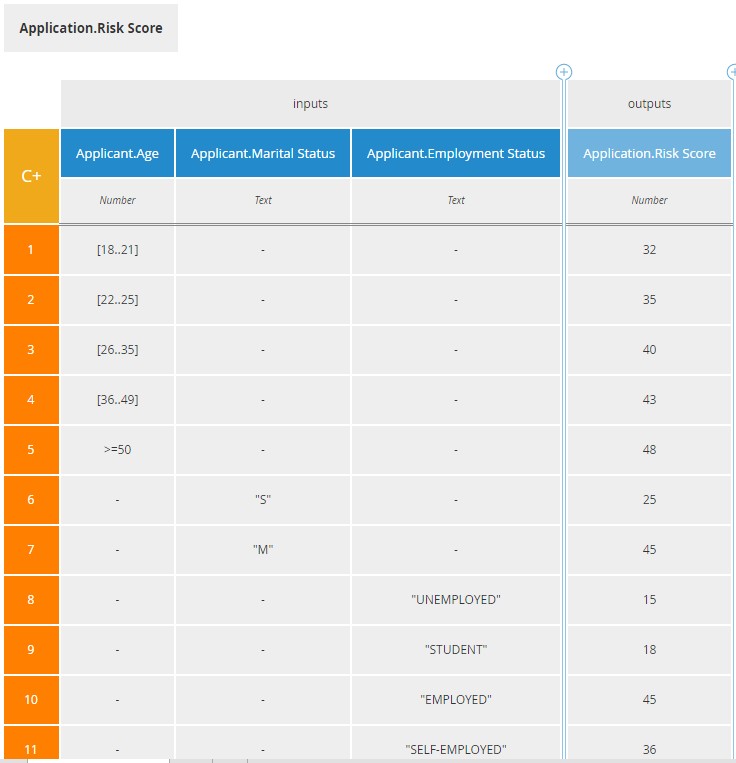Open the Number type under Applicant.Age
The height and width of the screenshot is (763, 736).
(x=117, y=200)
